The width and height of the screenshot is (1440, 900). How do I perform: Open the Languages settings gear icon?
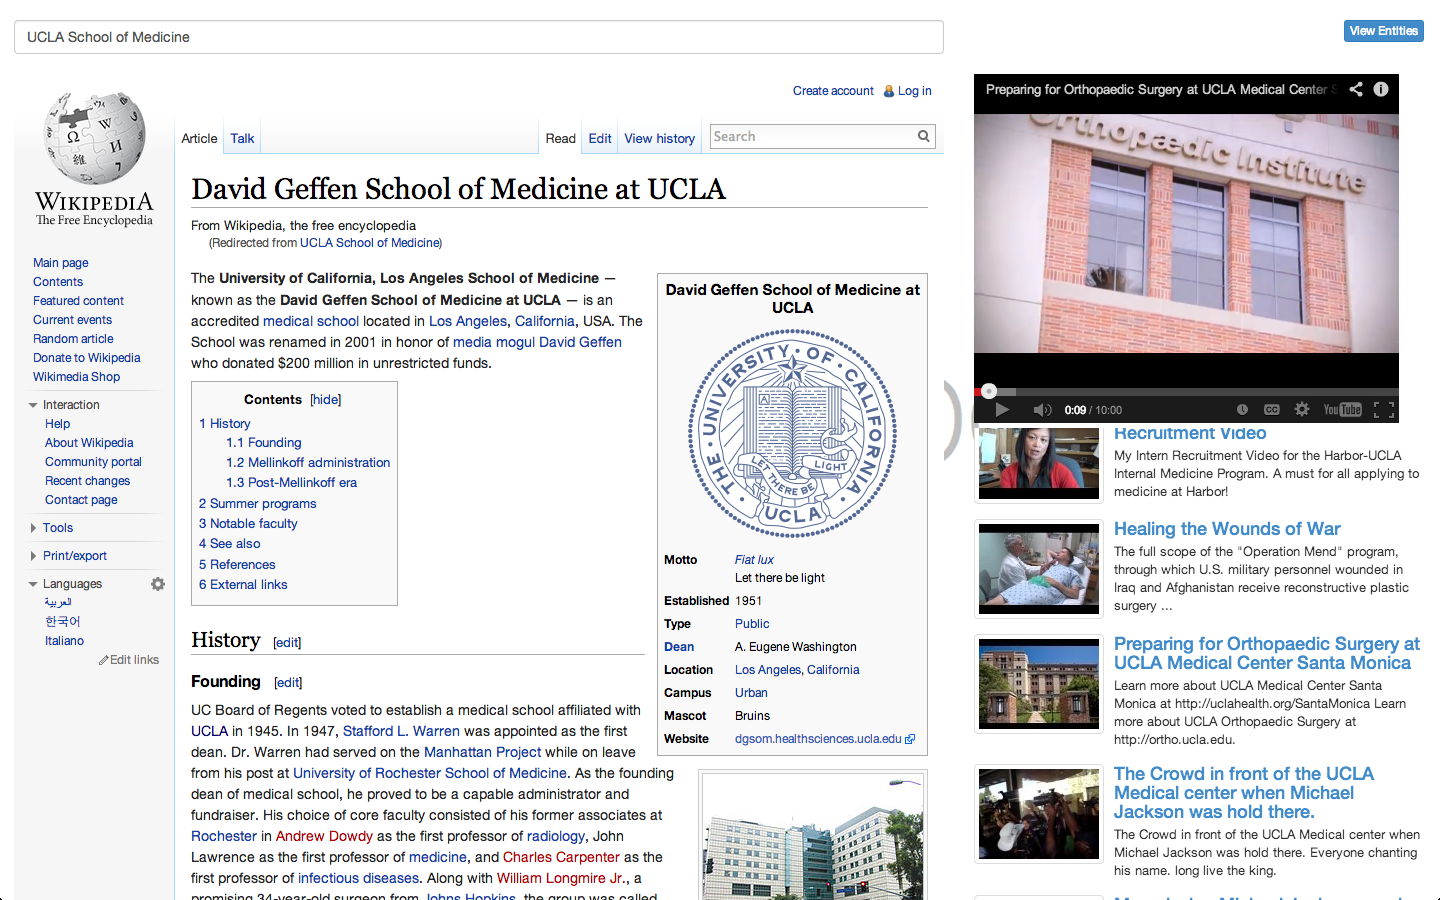(x=158, y=584)
